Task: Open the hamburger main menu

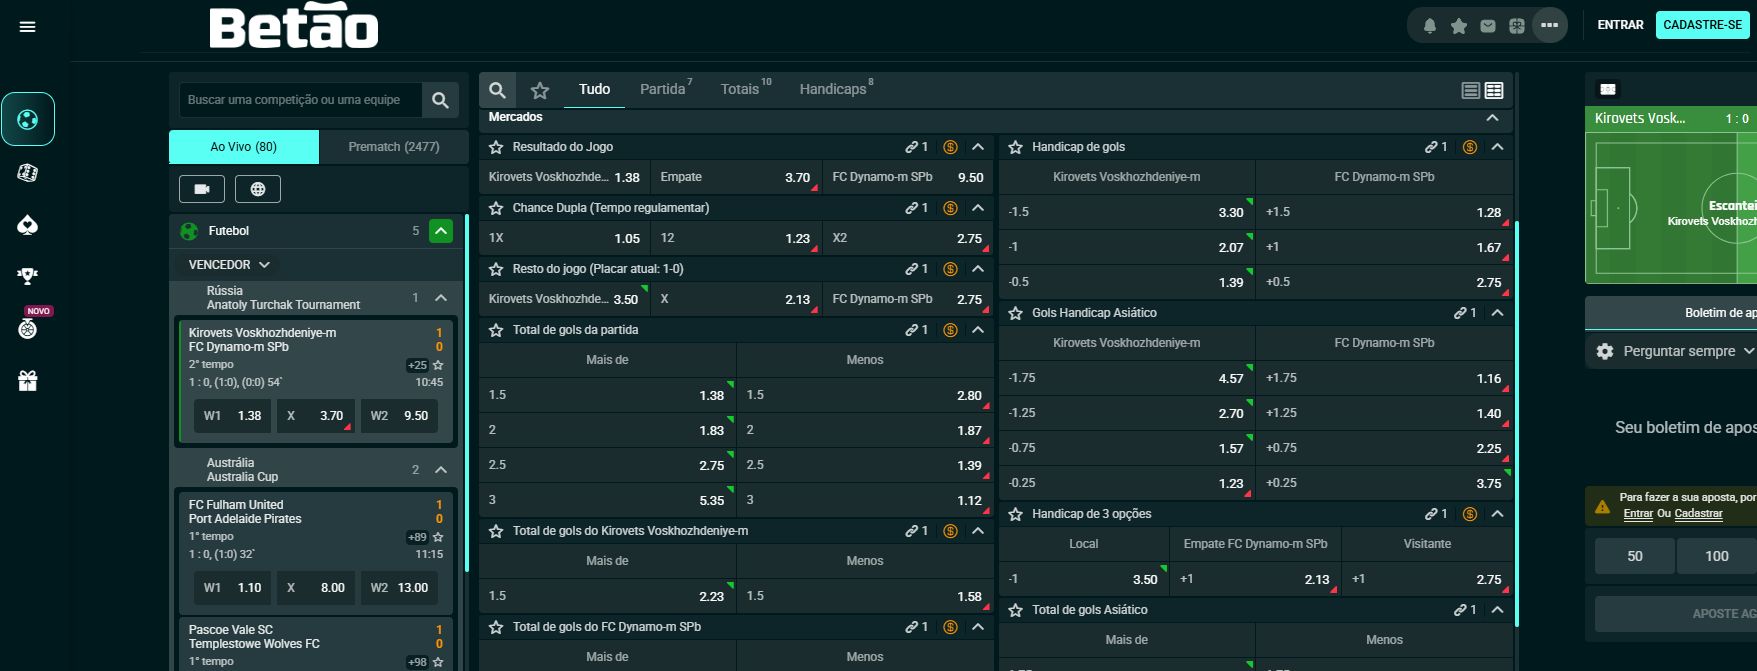Action: (28, 27)
